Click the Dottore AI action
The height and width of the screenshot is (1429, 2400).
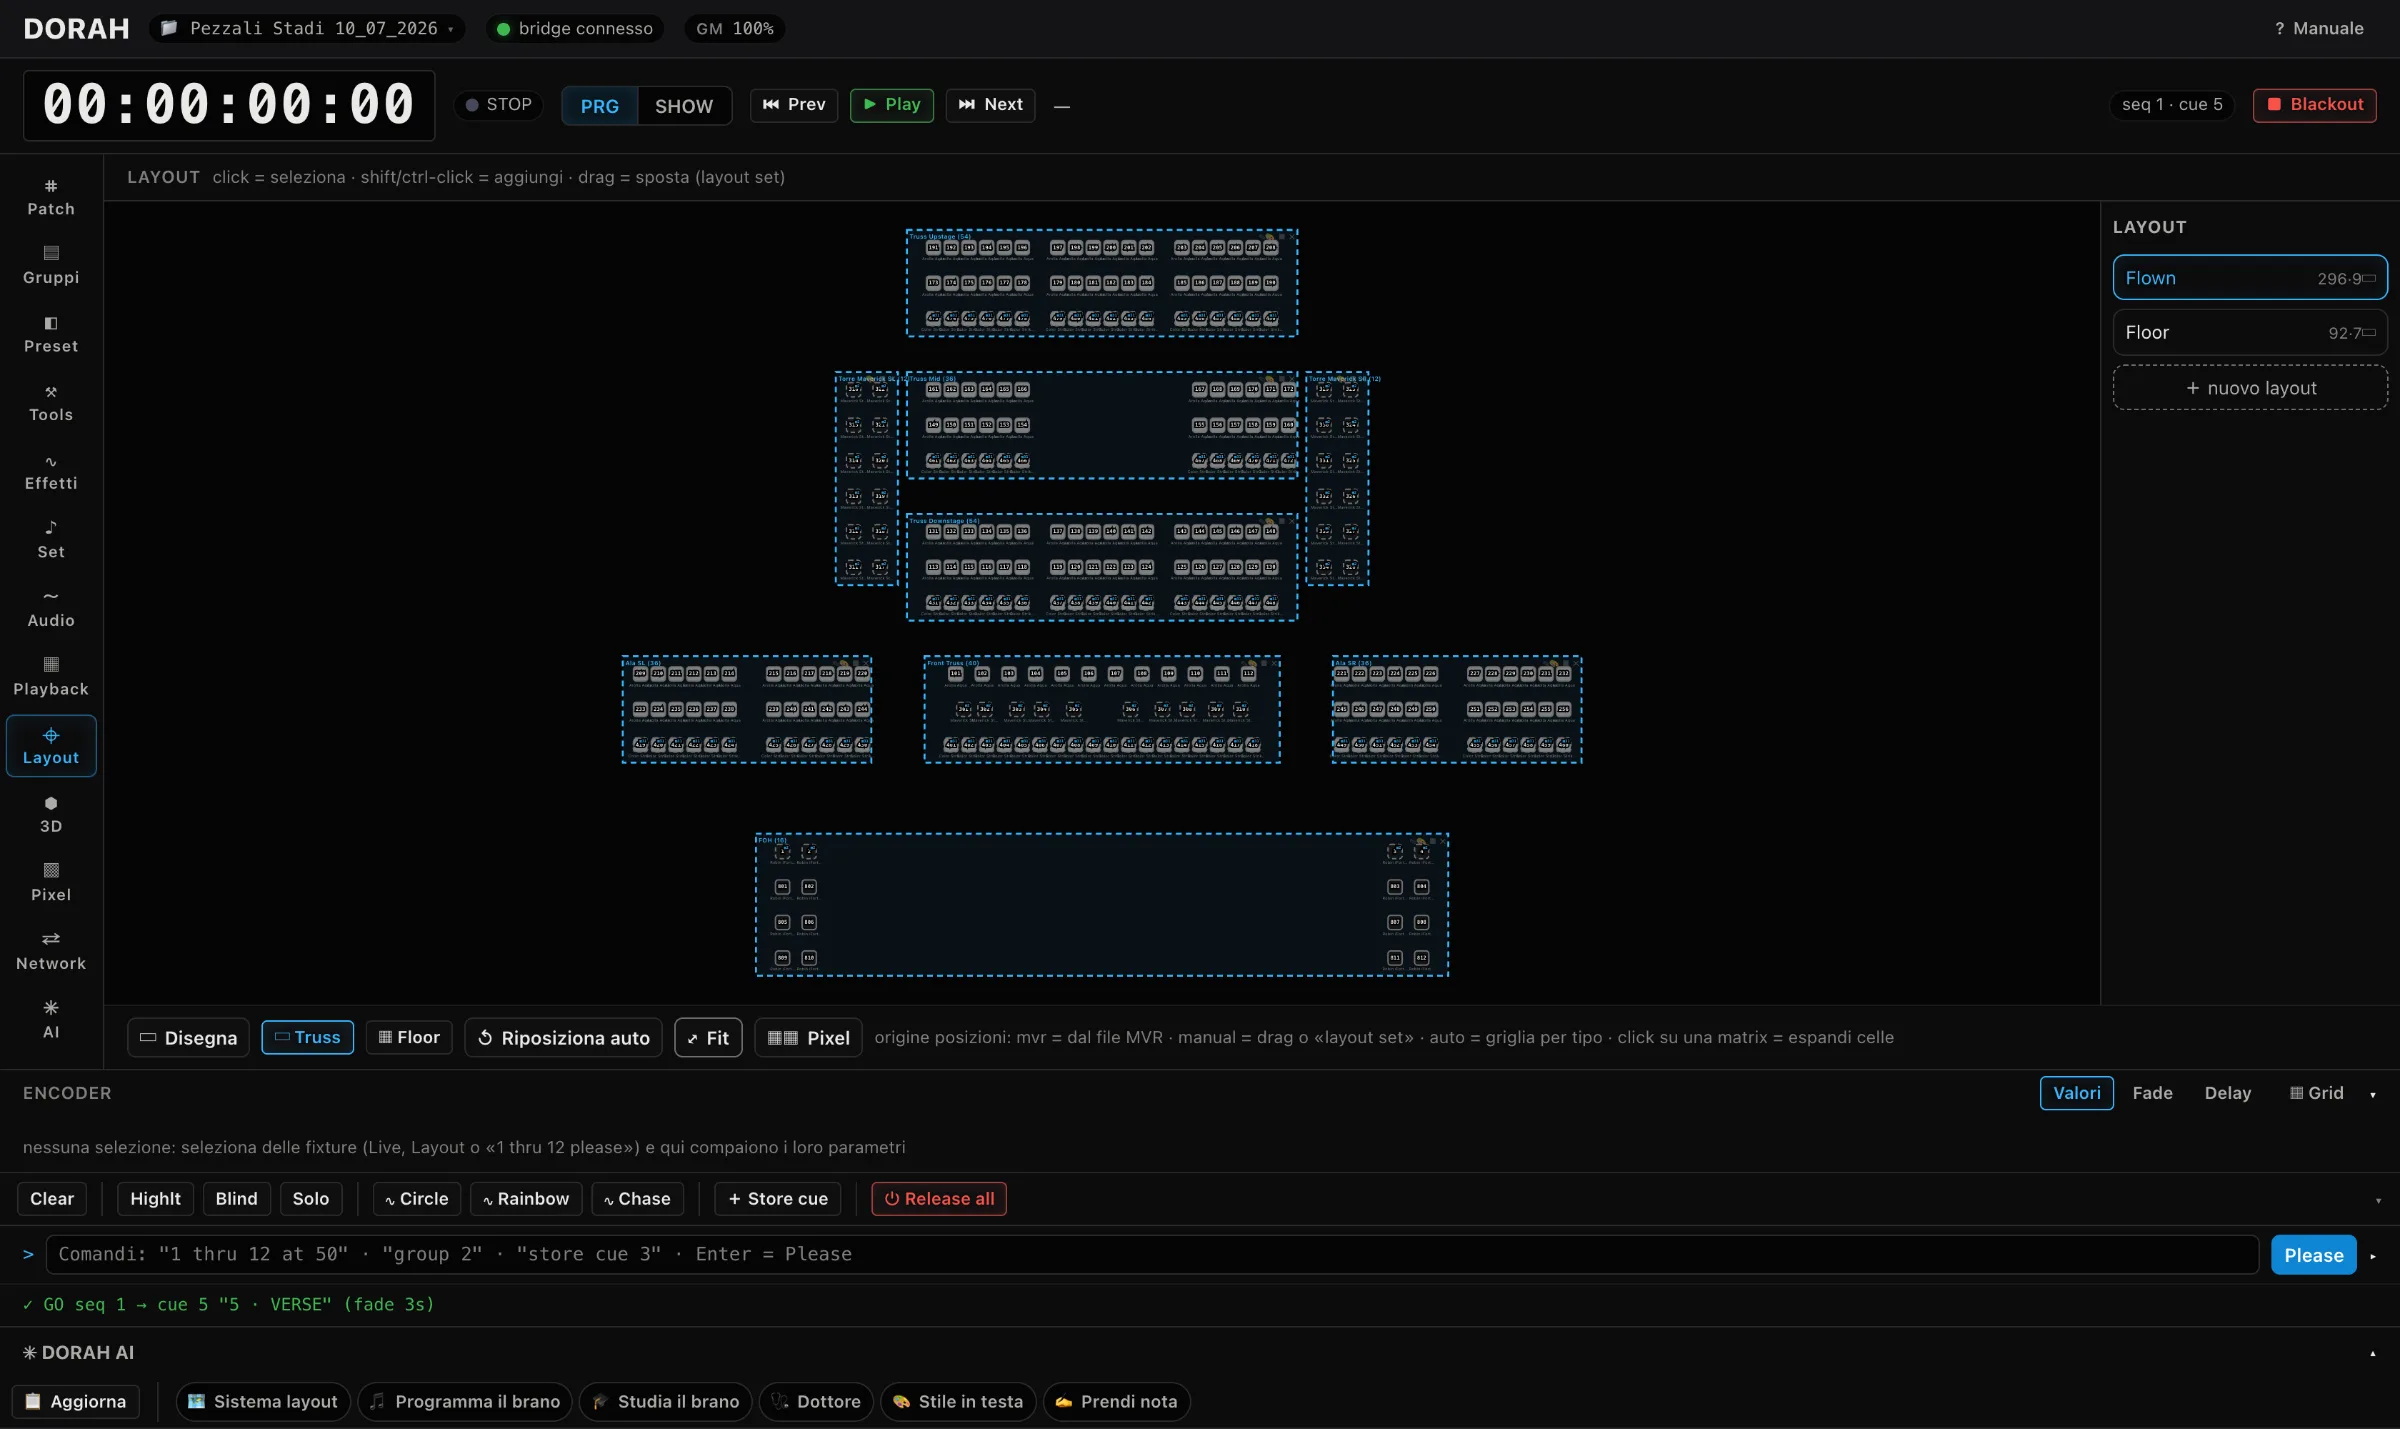pyautogui.click(x=816, y=1402)
